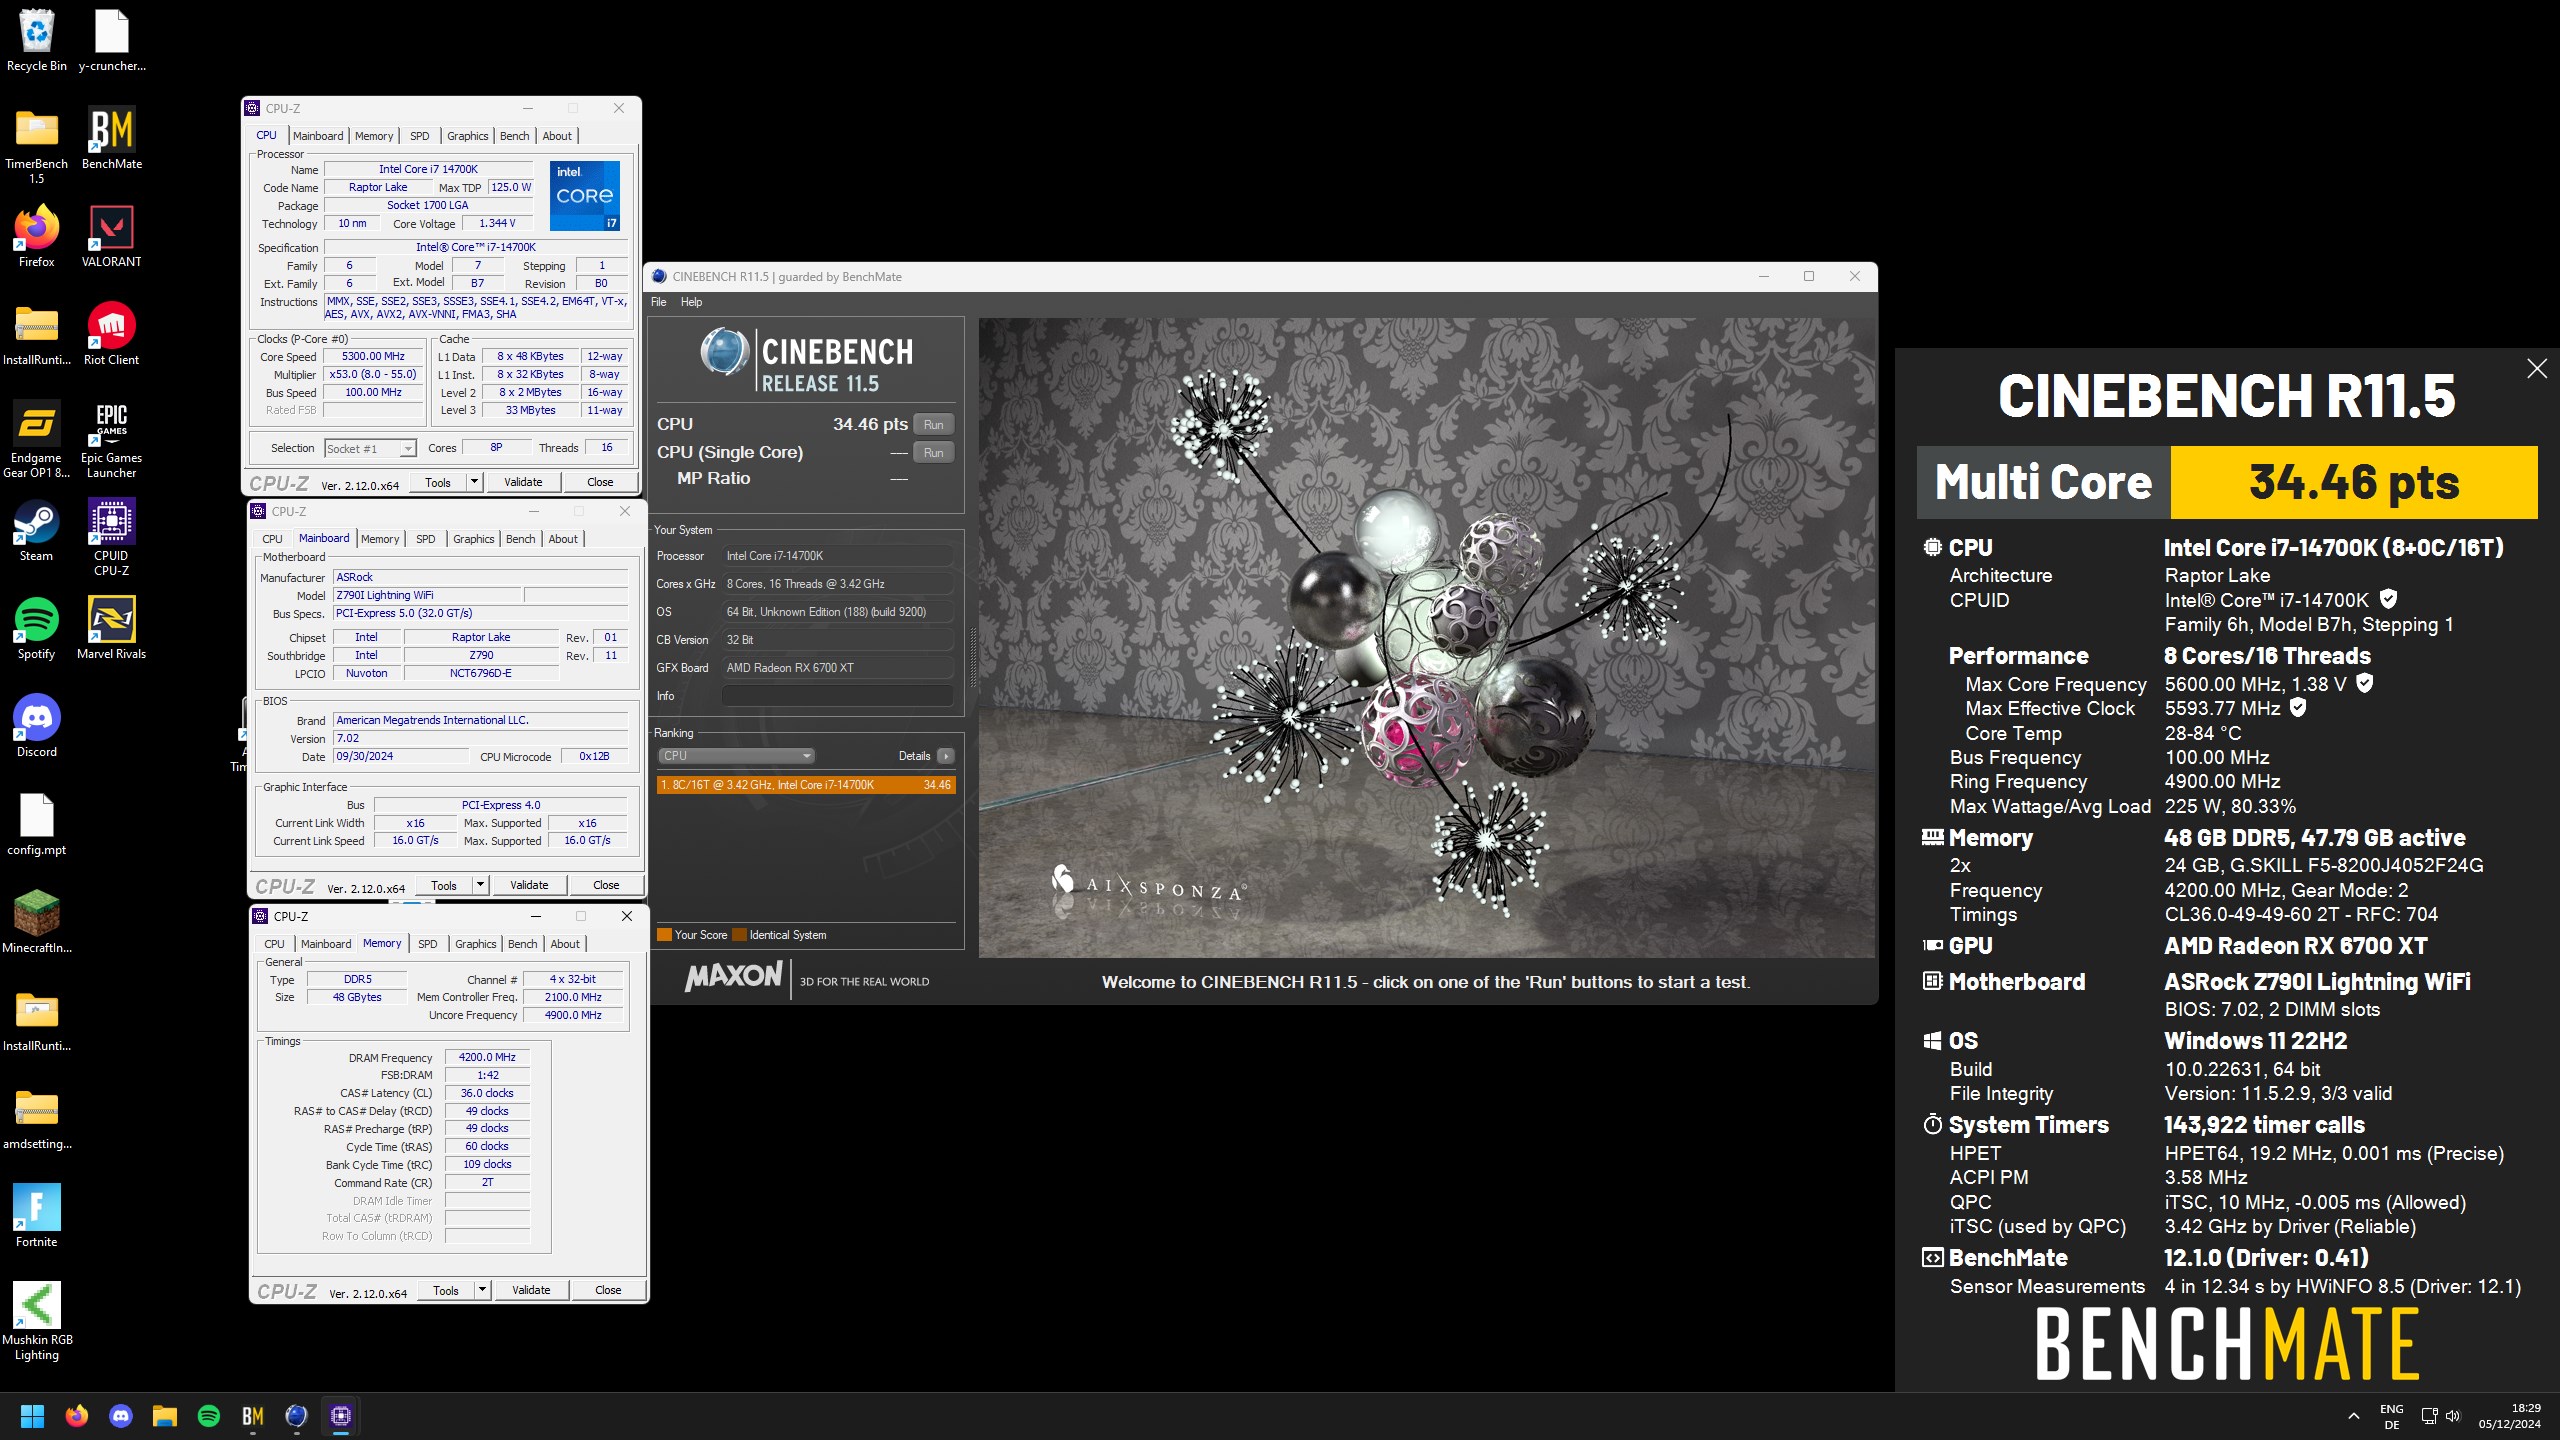Open the Recycle Bin desktop icon
This screenshot has width=2560, height=1440.
coord(37,40)
